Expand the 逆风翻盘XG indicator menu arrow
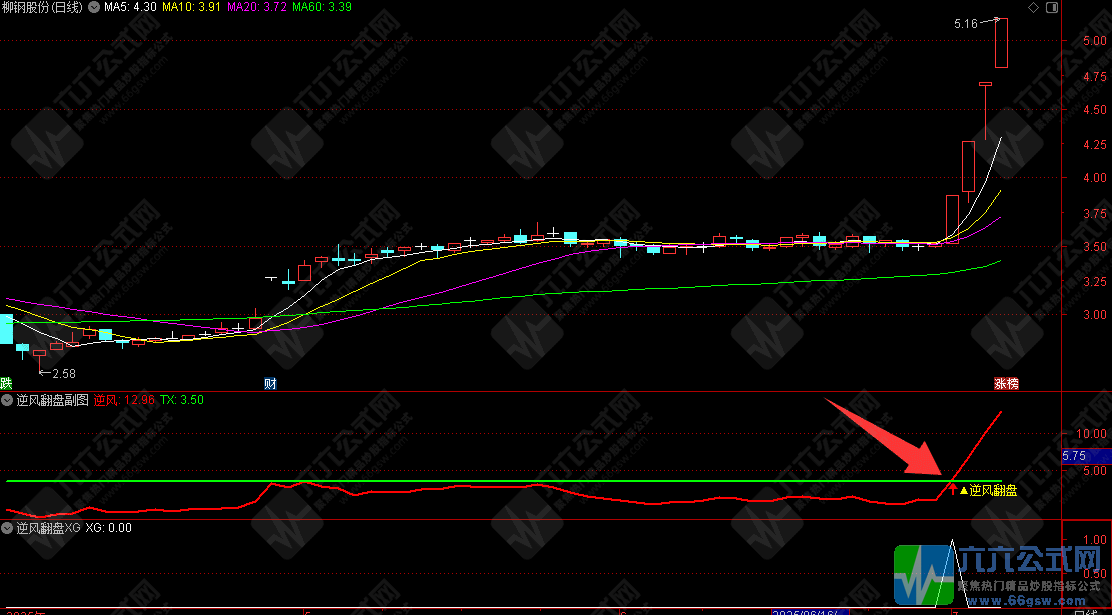Screen dimensions: 1112x615 click(x=8, y=528)
